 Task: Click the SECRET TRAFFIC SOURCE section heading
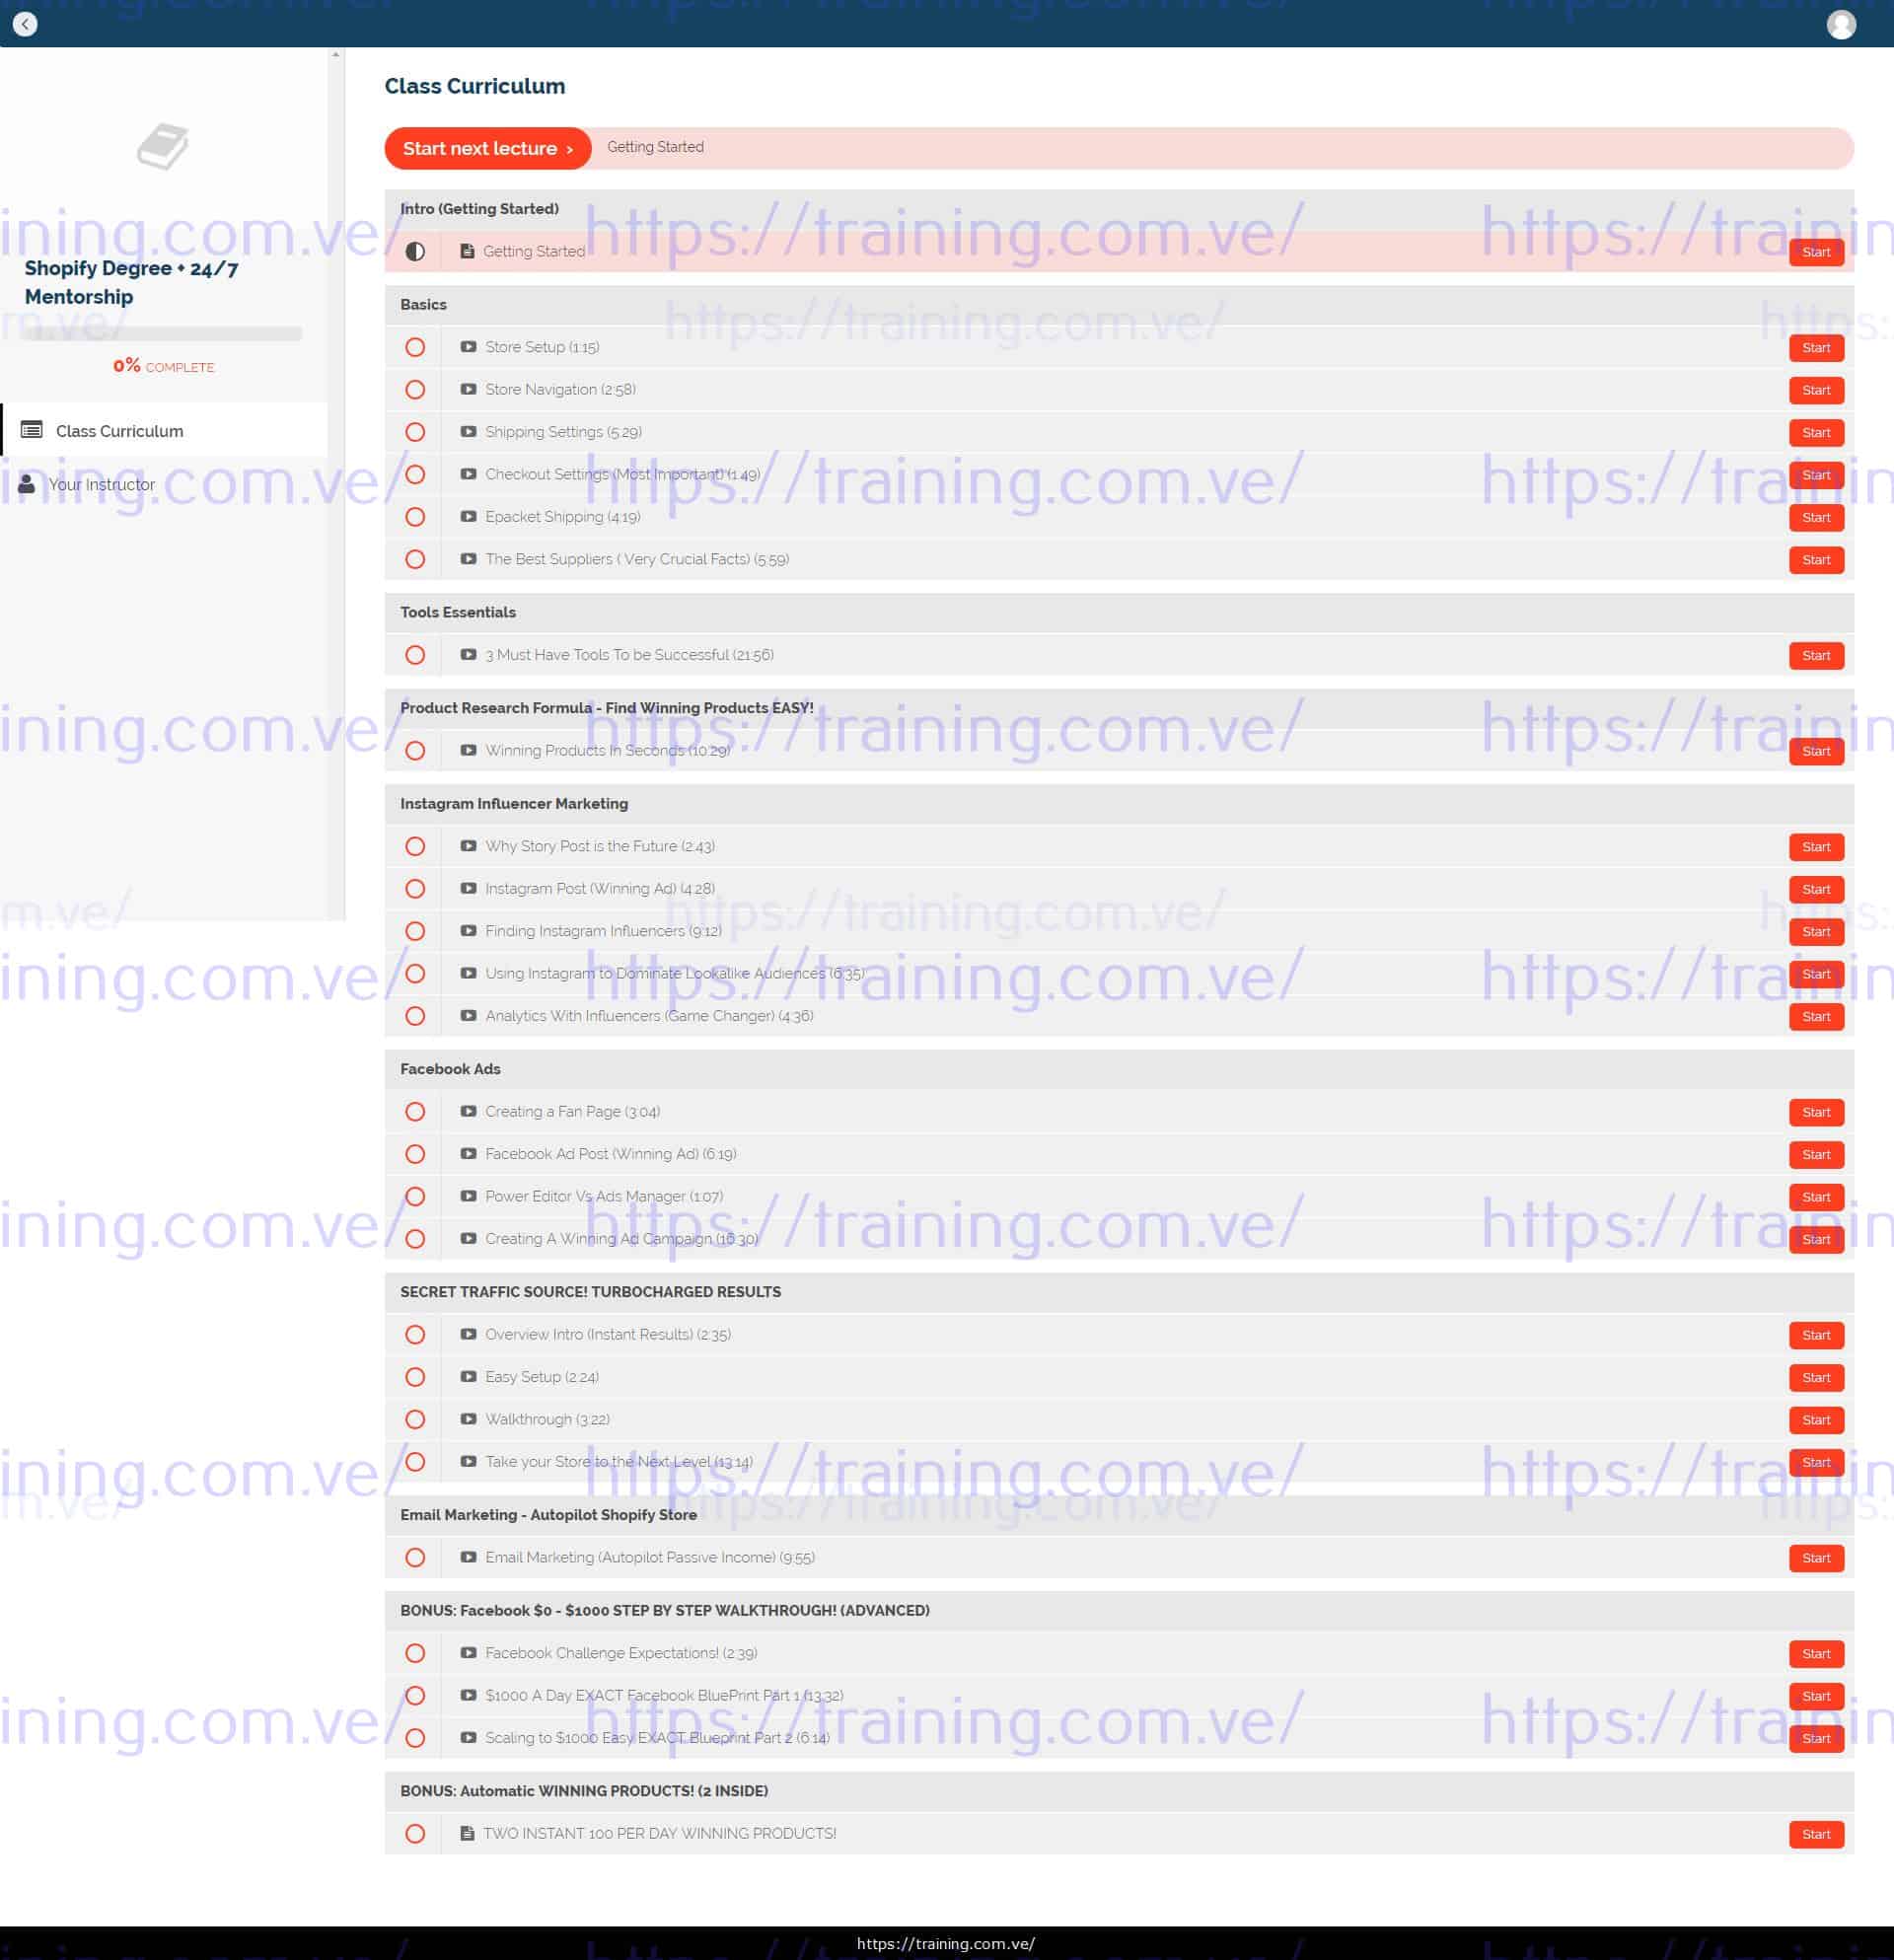(590, 1292)
